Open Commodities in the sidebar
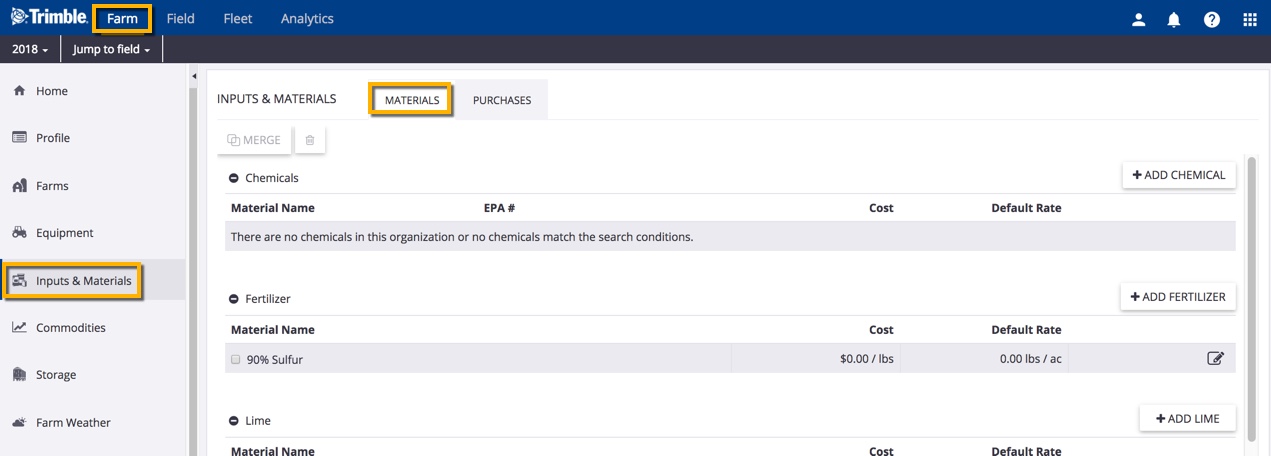Viewport: 1271px width, 456px height. point(71,328)
